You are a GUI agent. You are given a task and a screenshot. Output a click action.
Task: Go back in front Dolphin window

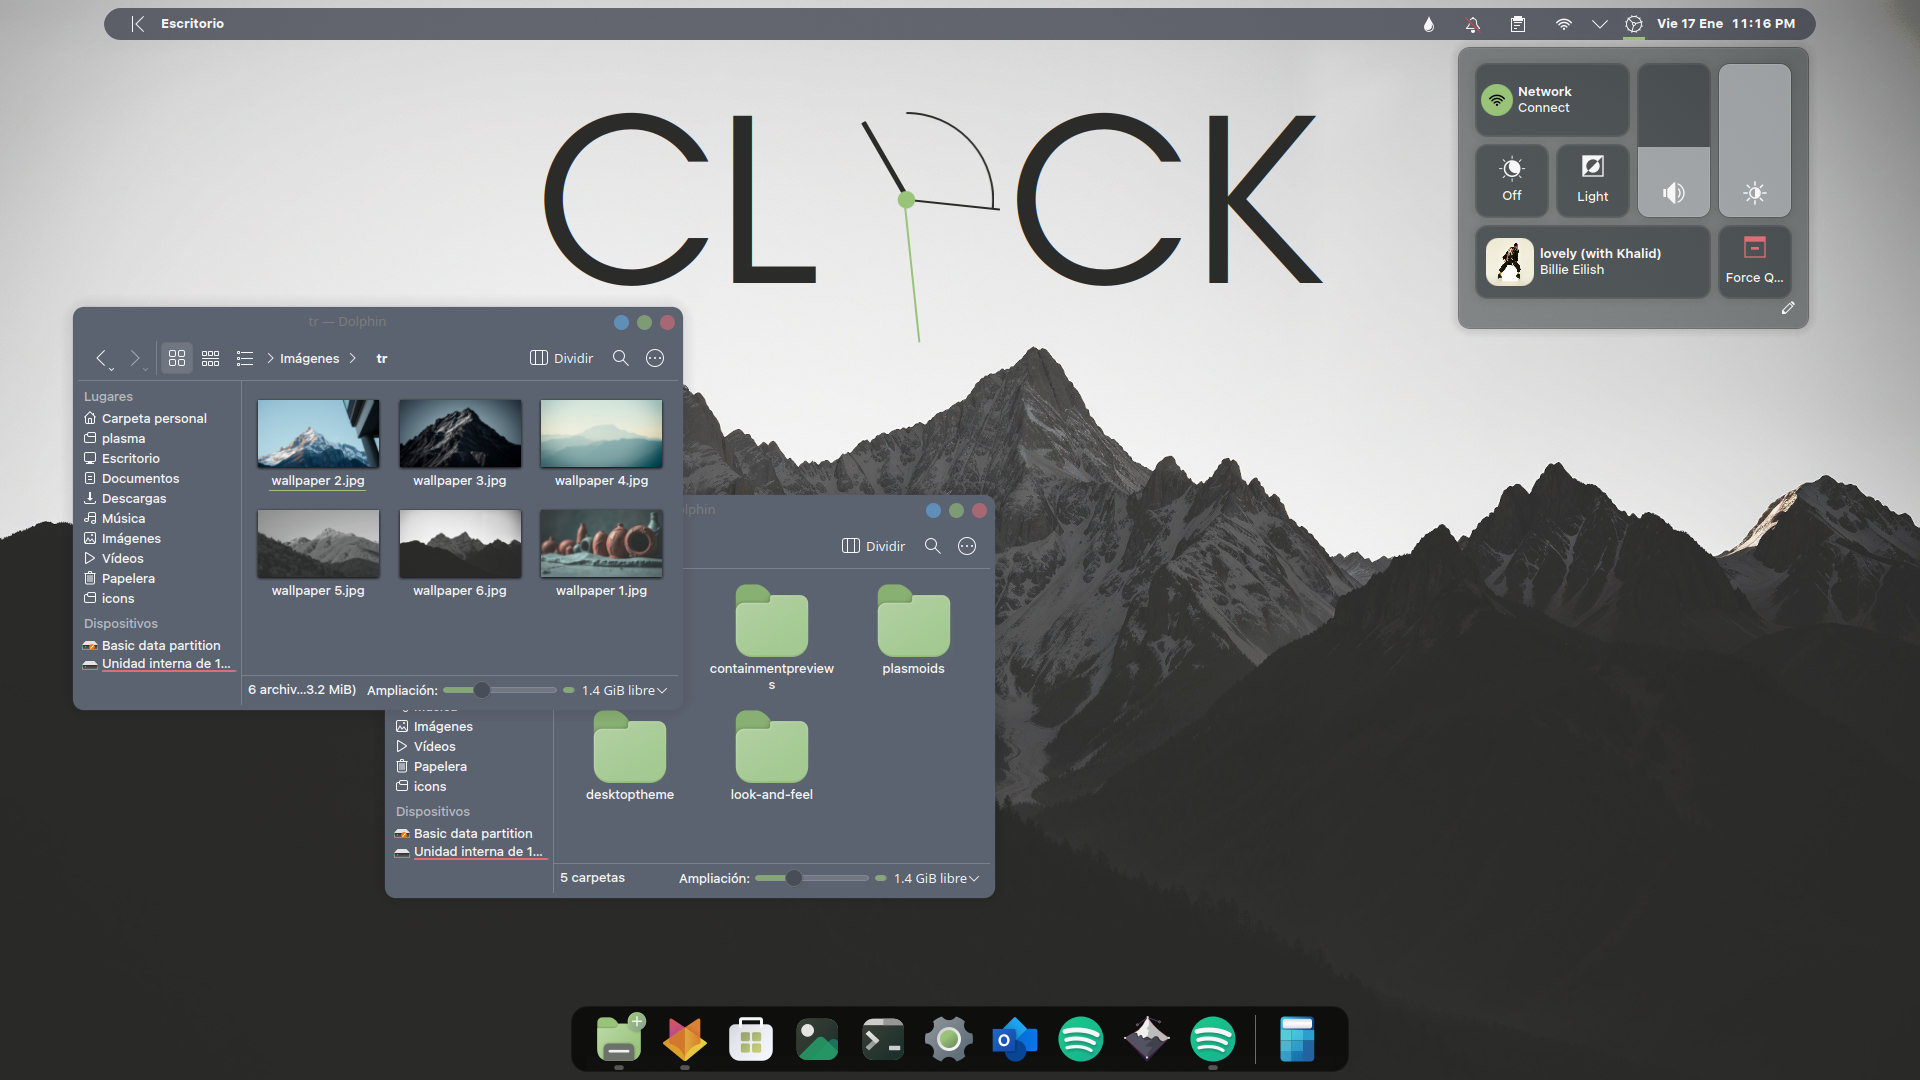pos(101,358)
